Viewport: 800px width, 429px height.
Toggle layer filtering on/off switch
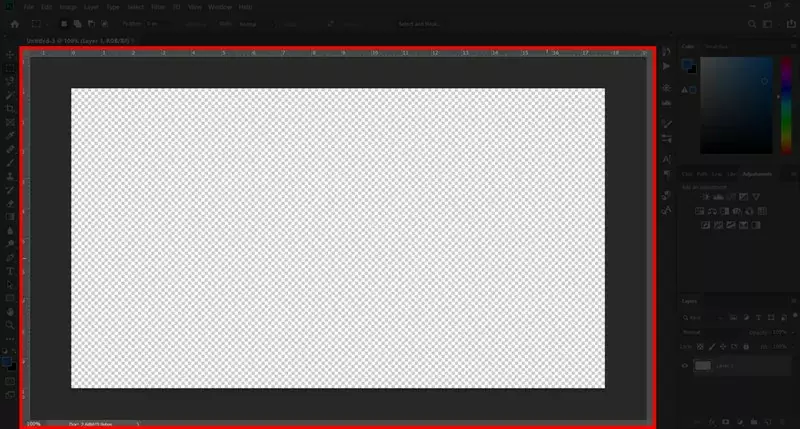click(795, 316)
